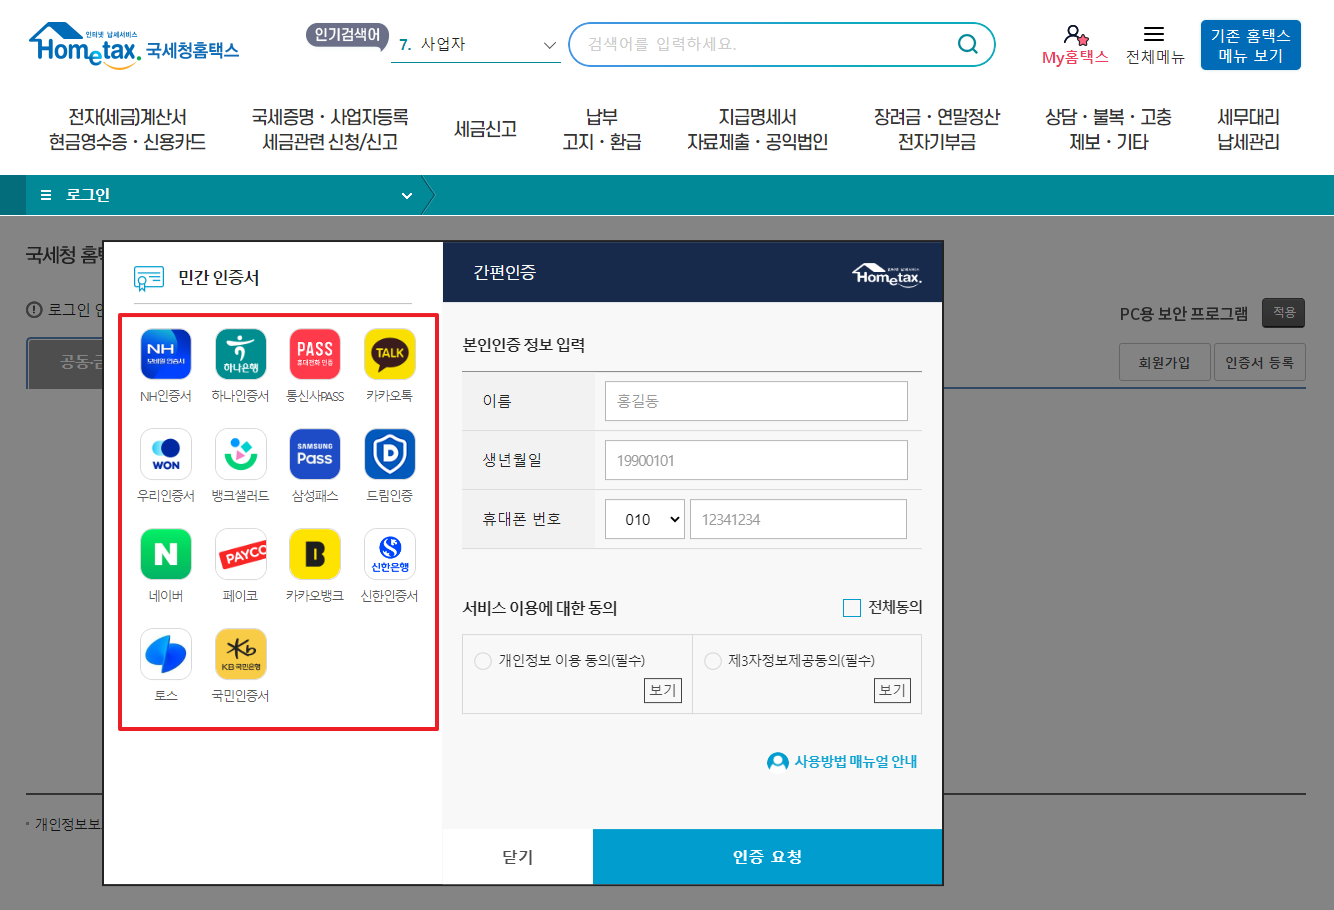The height and width of the screenshot is (910, 1334).
Task: Choose 신한인증서 icon
Action: 390,554
